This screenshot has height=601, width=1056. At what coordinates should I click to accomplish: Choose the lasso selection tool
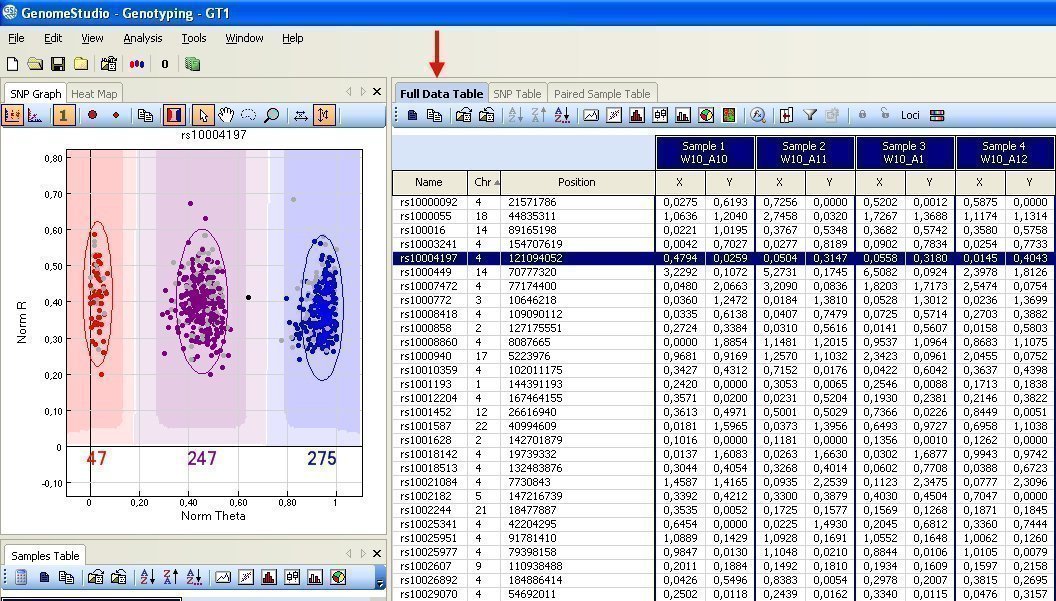point(249,115)
